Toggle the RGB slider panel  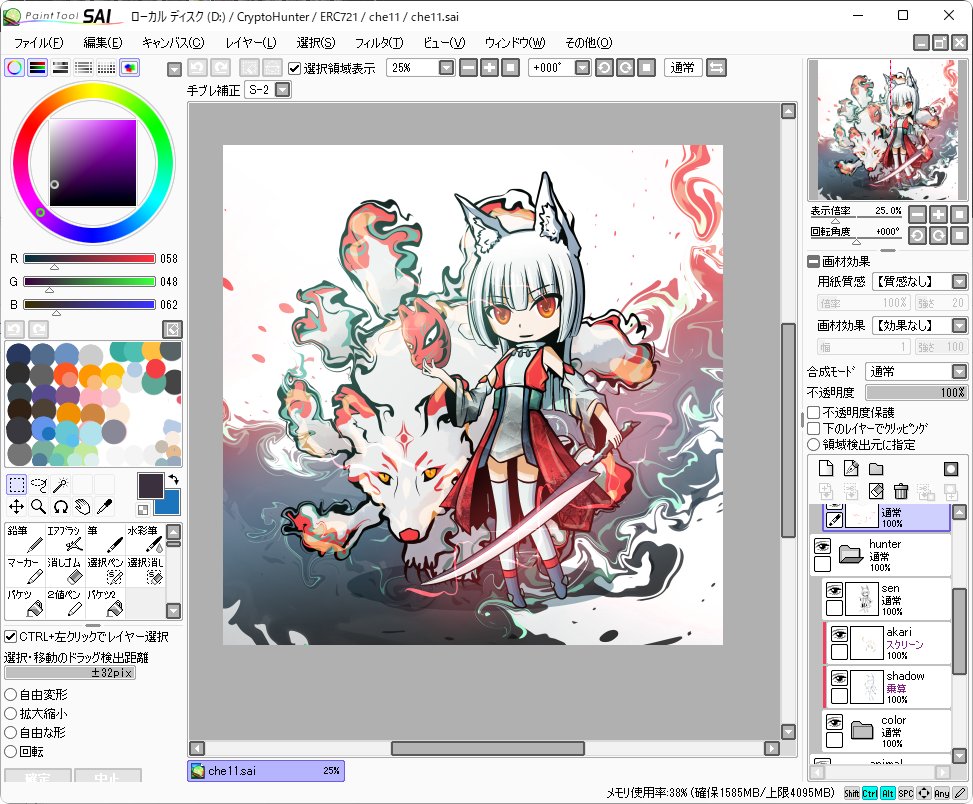tap(38, 68)
